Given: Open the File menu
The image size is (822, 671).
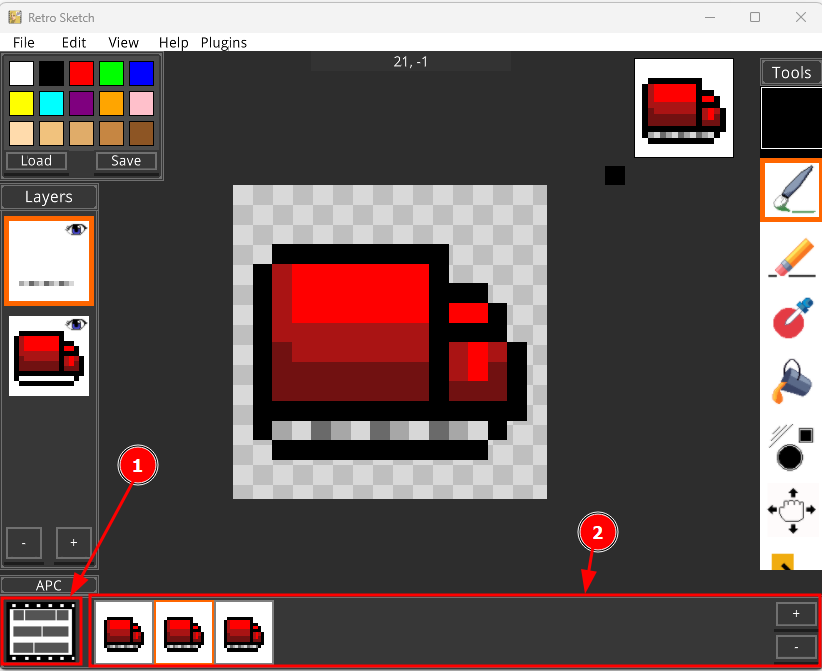Looking at the screenshot, I should click(24, 42).
